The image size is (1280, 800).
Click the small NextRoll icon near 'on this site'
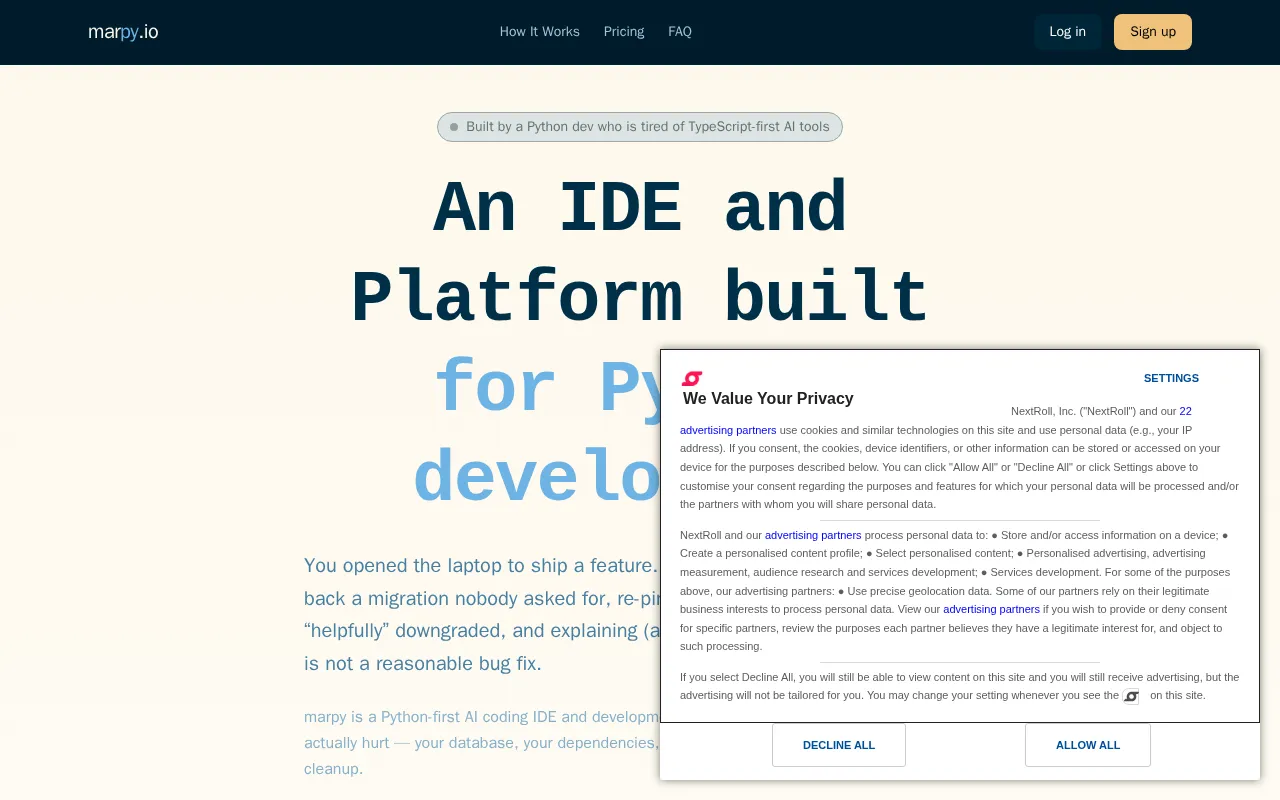tap(1131, 696)
